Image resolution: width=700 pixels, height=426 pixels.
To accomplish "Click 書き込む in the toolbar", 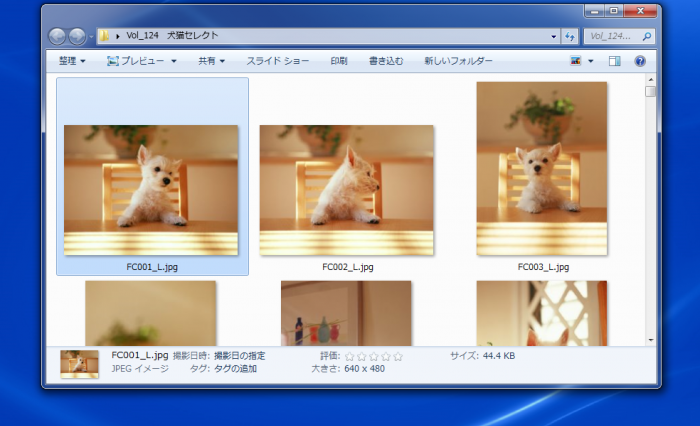I will (386, 61).
